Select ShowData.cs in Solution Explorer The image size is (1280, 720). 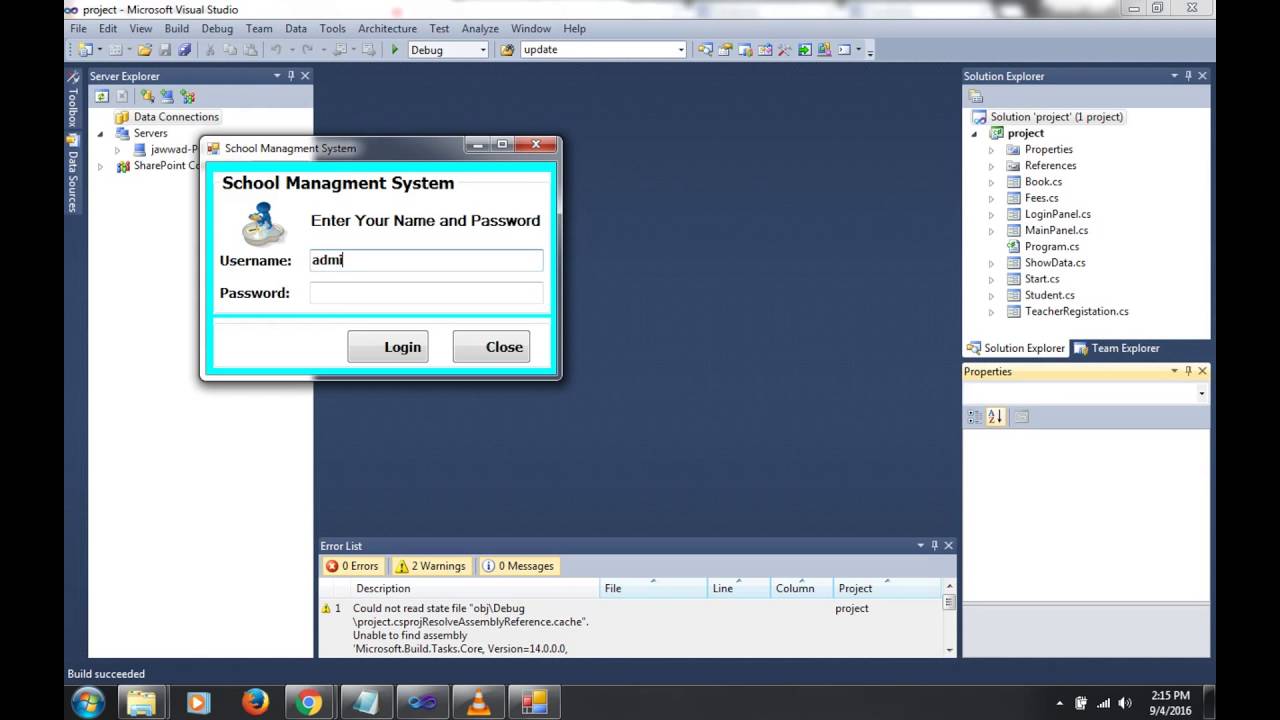coord(1054,263)
